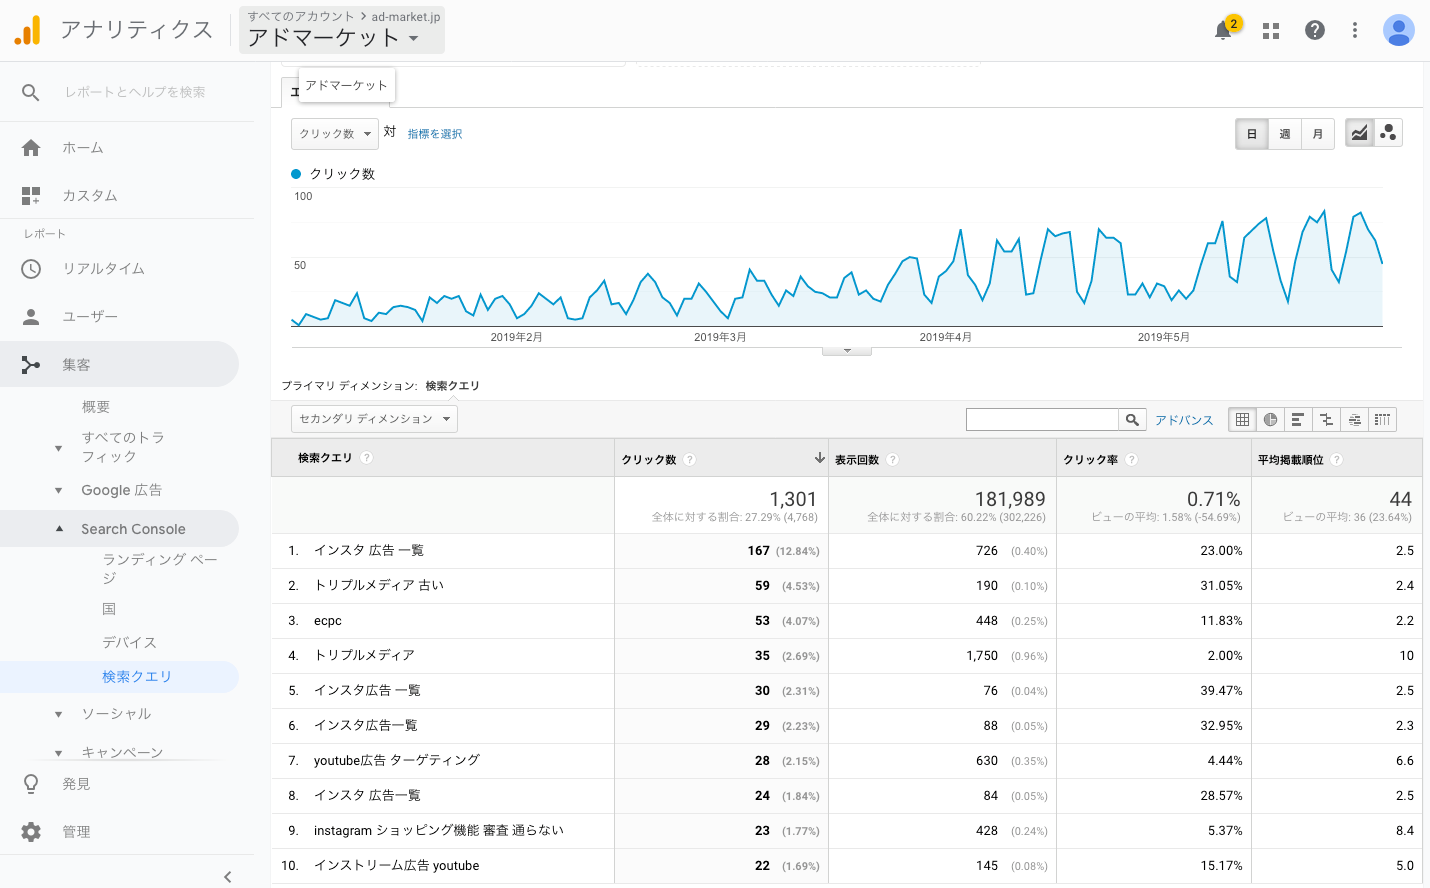Click help icon beside 表示回数 header

pos(893,460)
